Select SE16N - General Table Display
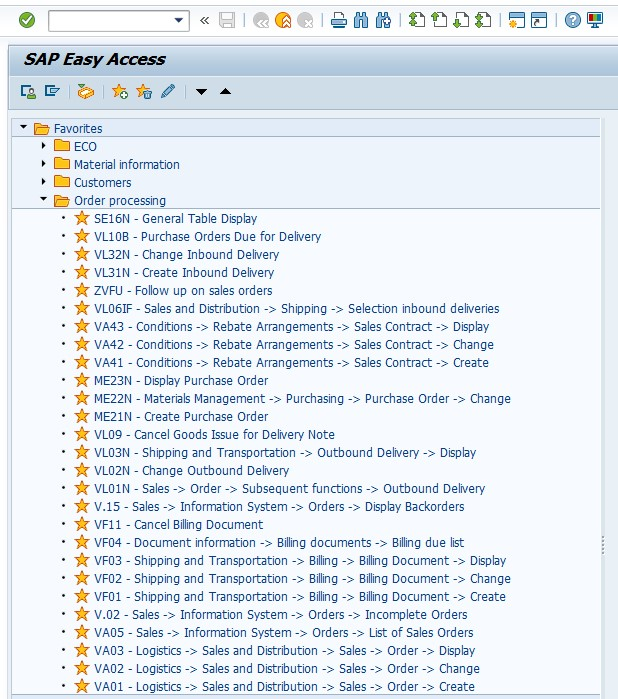Image resolution: width=618 pixels, height=699 pixels. 176,219
